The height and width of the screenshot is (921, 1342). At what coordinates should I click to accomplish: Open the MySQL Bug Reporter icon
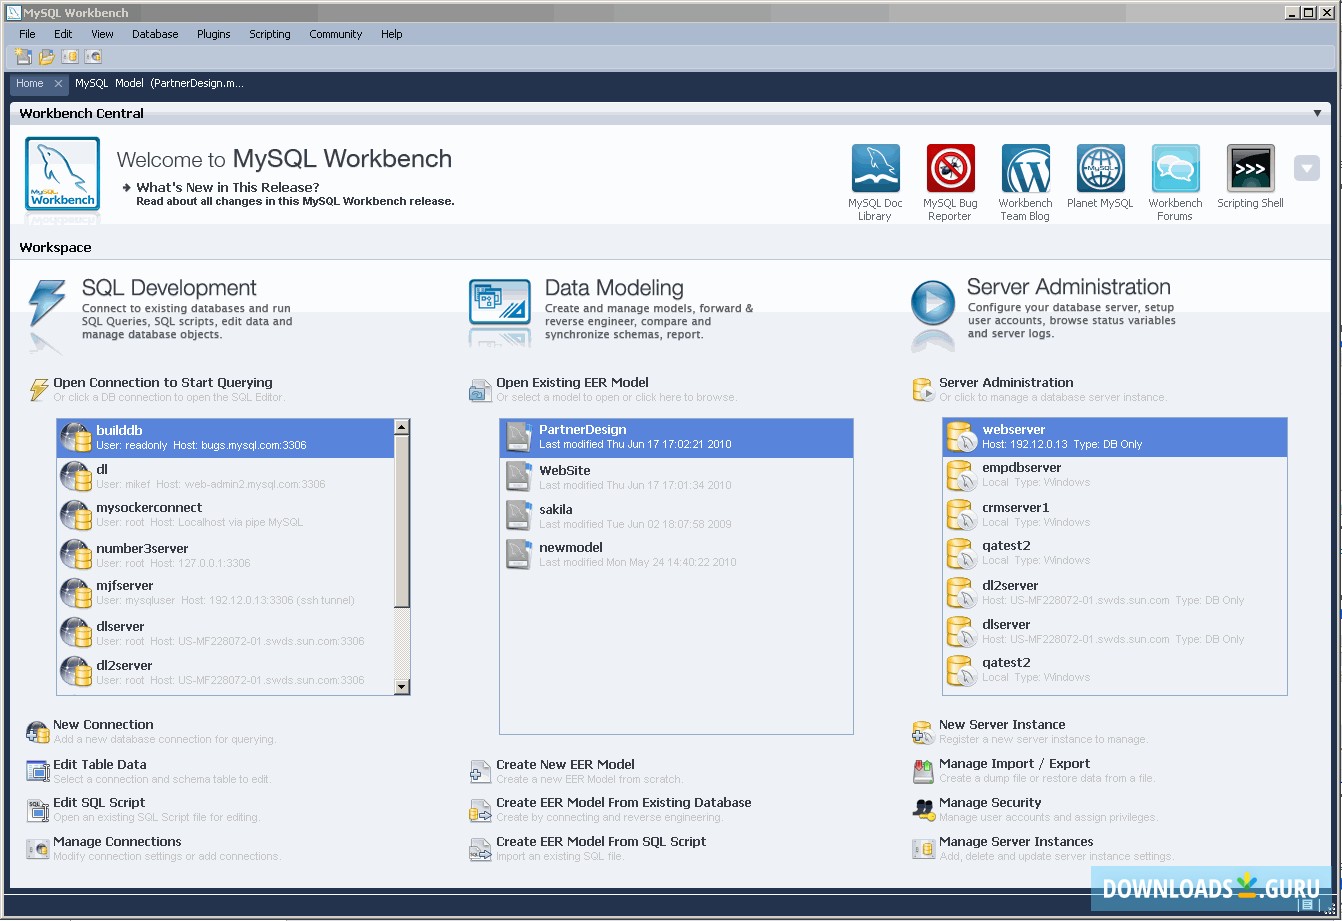(x=950, y=168)
